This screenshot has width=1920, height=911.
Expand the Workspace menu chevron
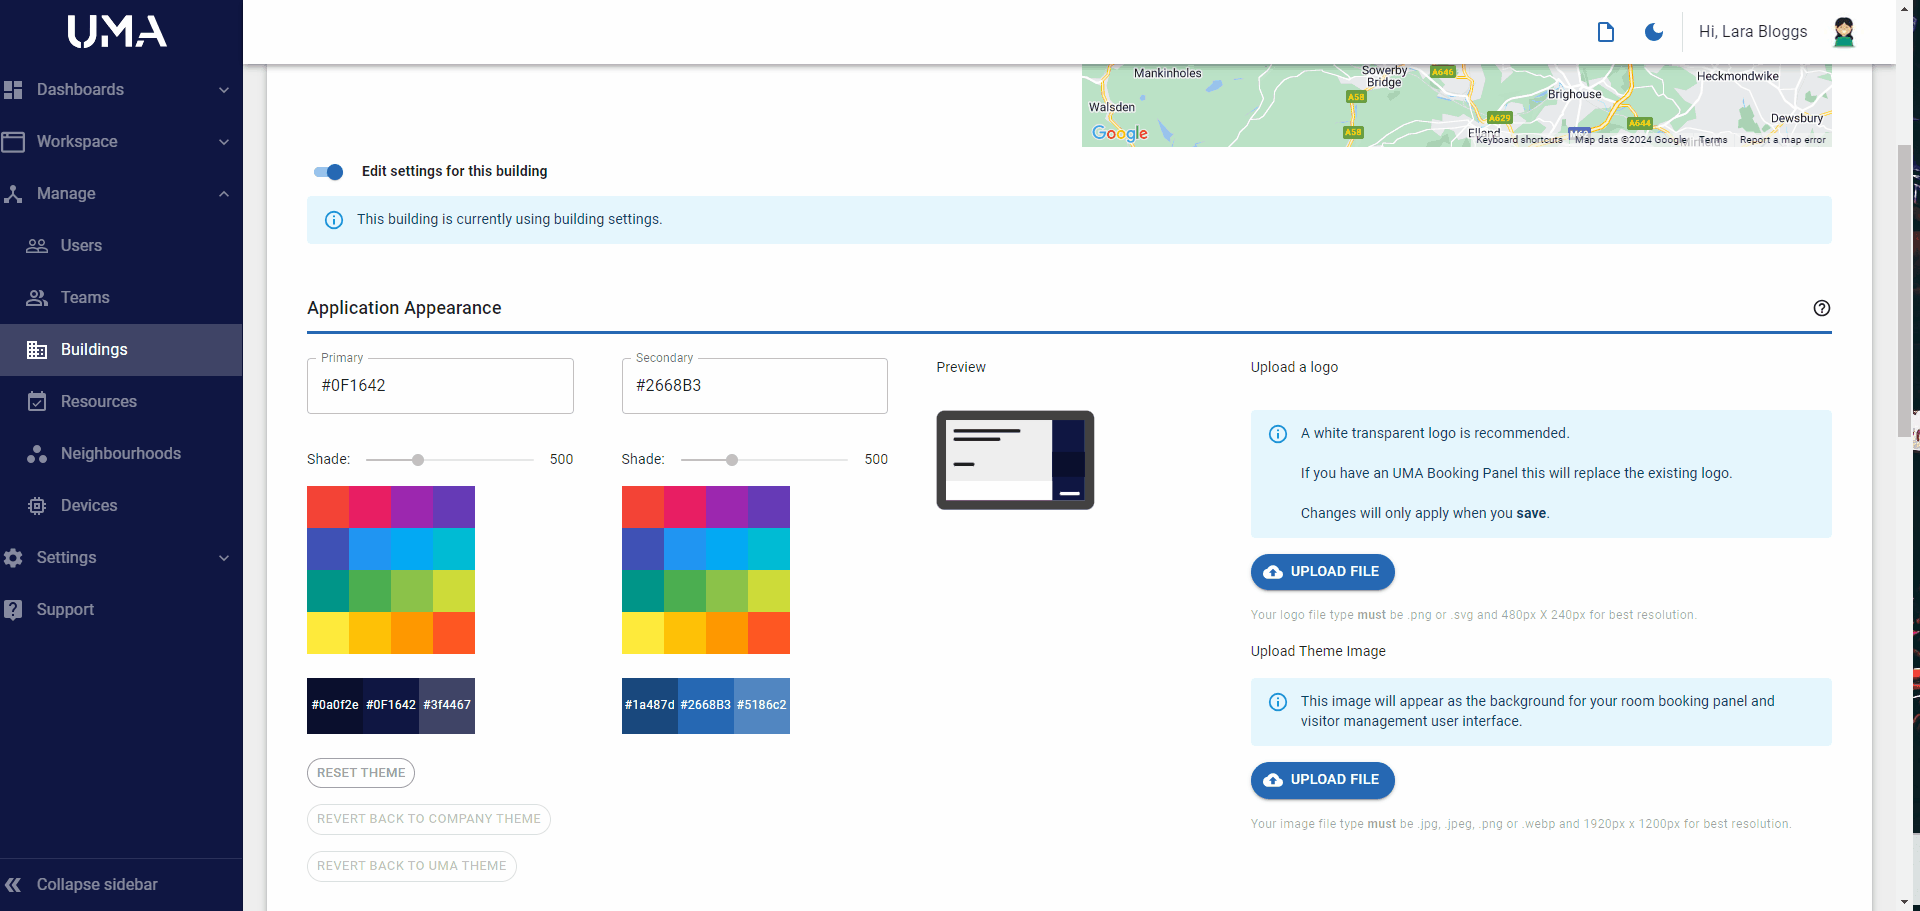pyautogui.click(x=224, y=142)
